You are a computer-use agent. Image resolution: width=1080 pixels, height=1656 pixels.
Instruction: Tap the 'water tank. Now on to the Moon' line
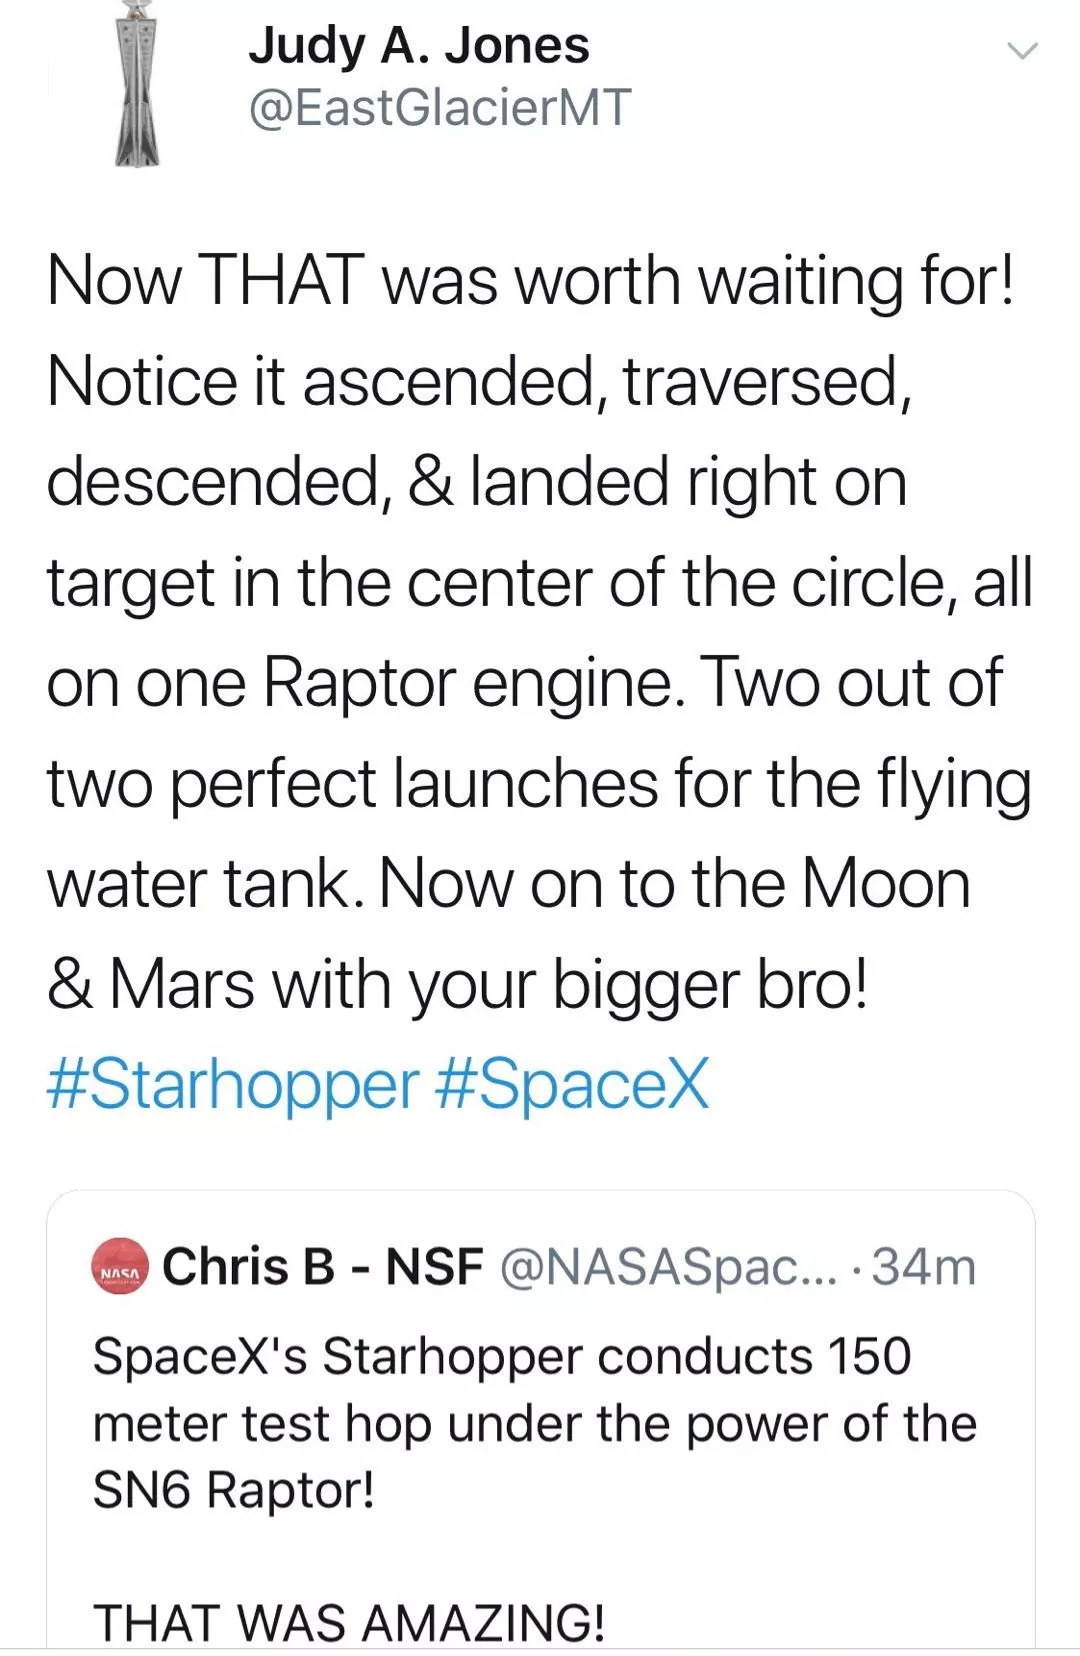point(508,884)
